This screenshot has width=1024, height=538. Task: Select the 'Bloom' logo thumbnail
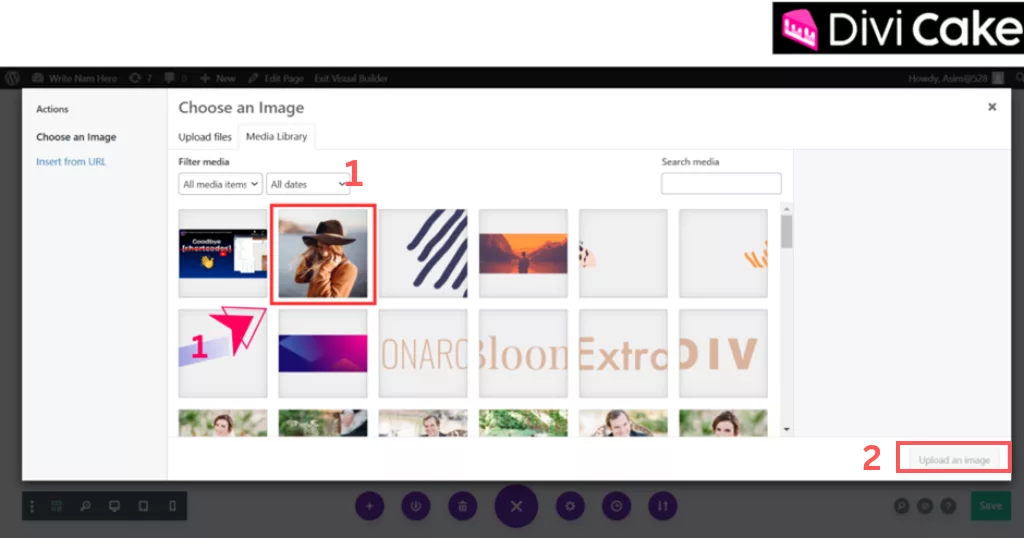coord(523,353)
